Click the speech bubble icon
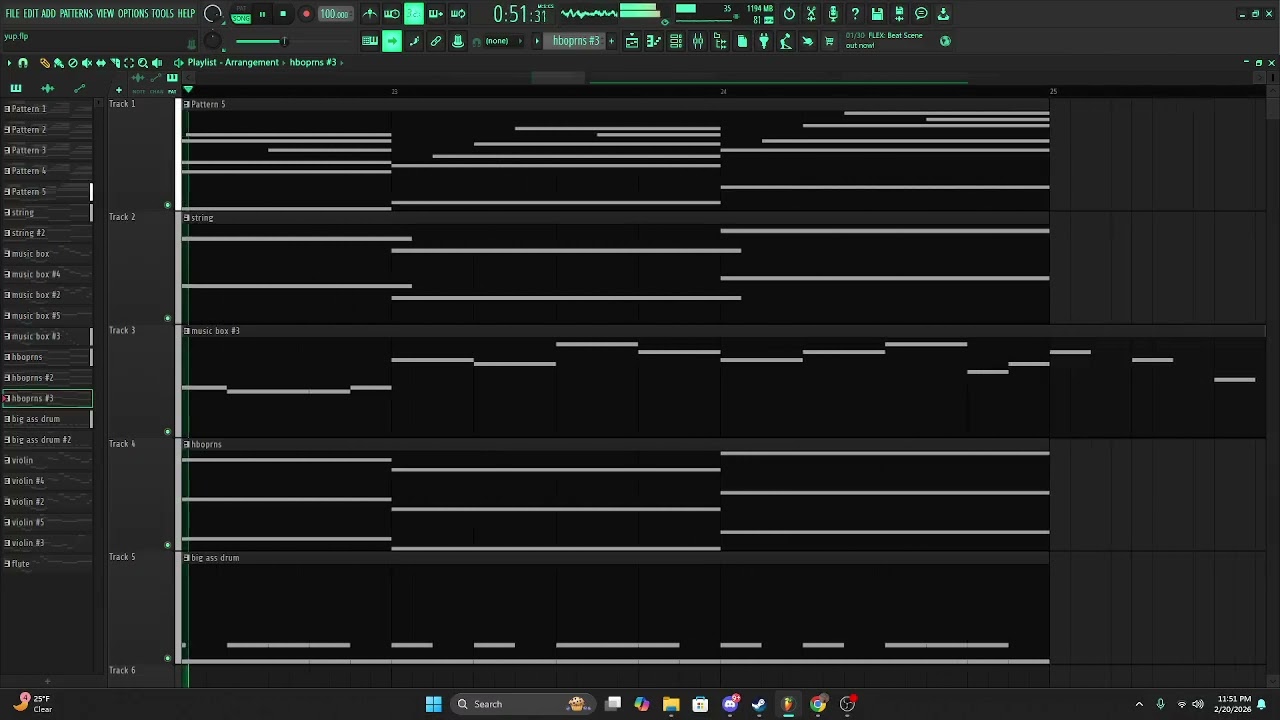The height and width of the screenshot is (720, 1280). [921, 14]
